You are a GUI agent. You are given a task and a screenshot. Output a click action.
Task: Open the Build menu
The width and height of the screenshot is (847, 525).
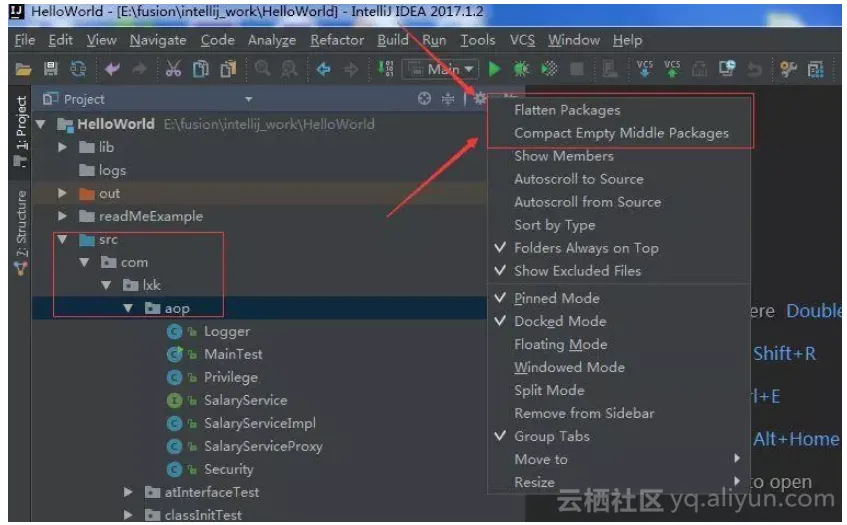[393, 40]
